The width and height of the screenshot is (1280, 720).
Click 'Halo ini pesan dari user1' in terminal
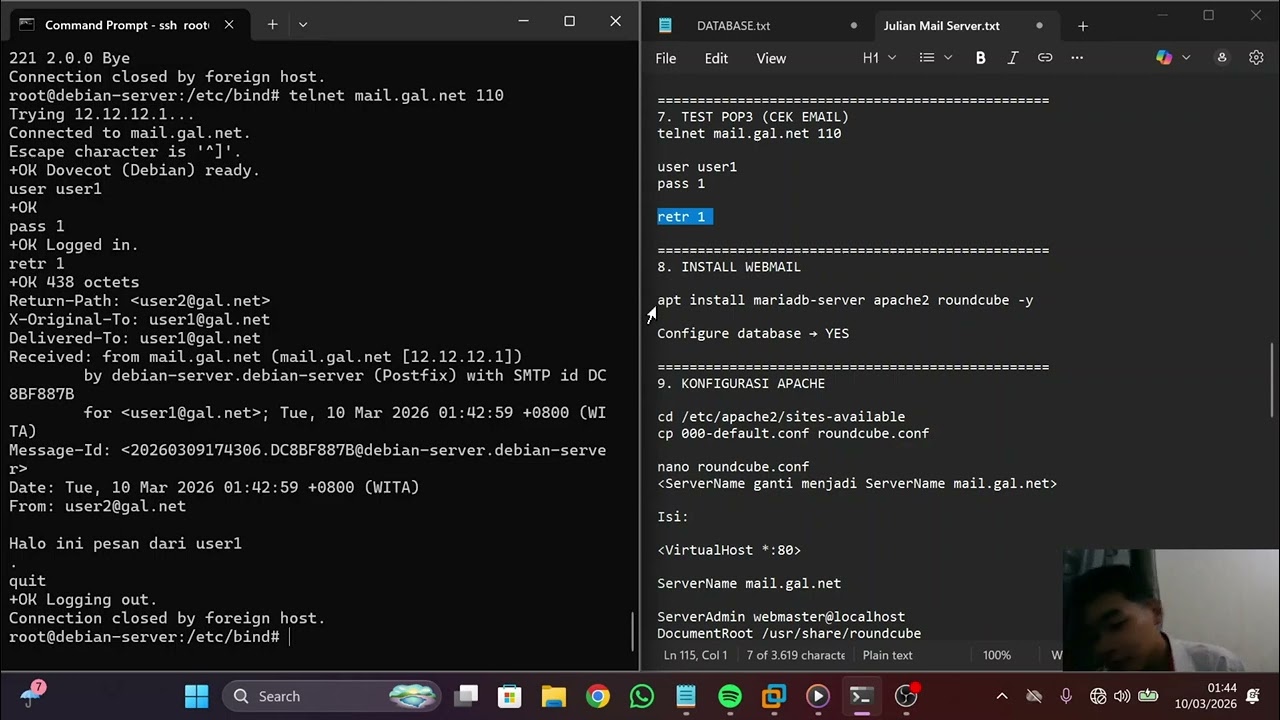click(125, 544)
